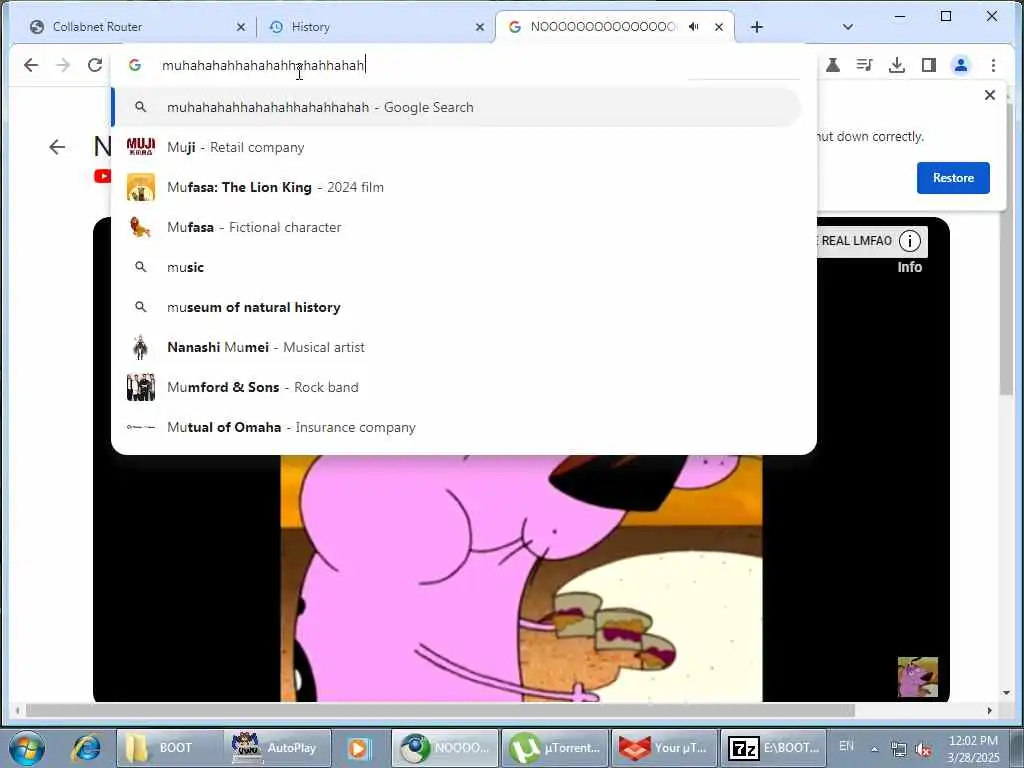Open video Info circle icon
Image resolution: width=1024 pixels, height=768 pixels.
(910, 241)
